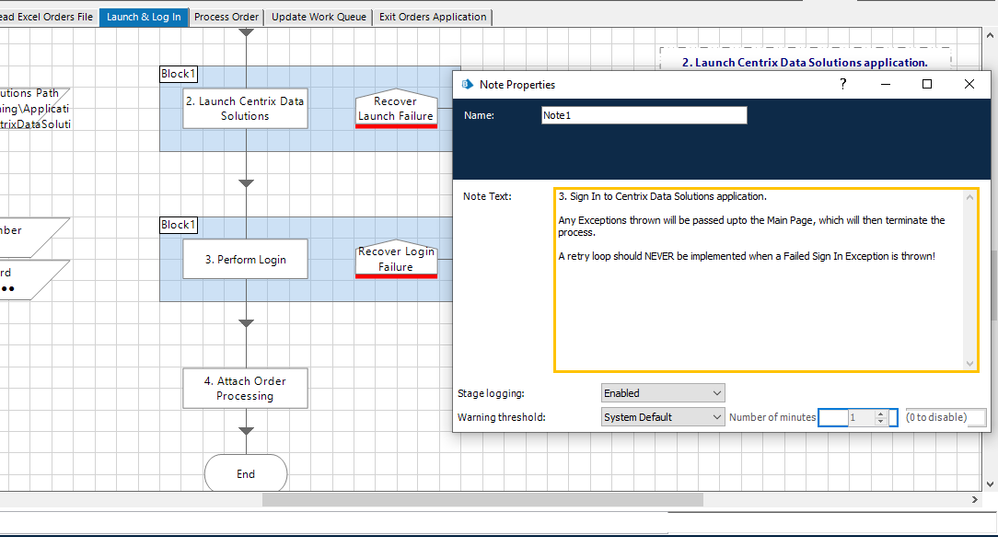Click the help question mark in Note Properties

point(843,85)
